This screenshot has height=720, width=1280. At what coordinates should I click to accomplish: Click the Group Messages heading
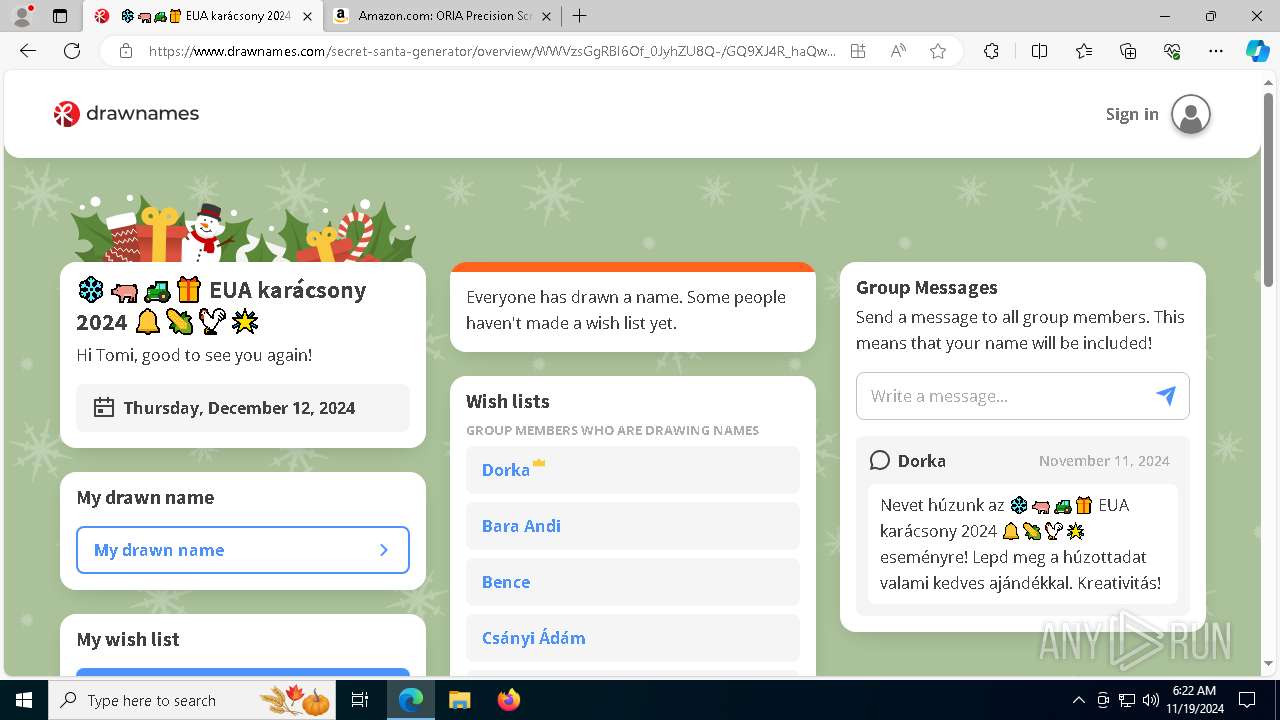(x=927, y=287)
